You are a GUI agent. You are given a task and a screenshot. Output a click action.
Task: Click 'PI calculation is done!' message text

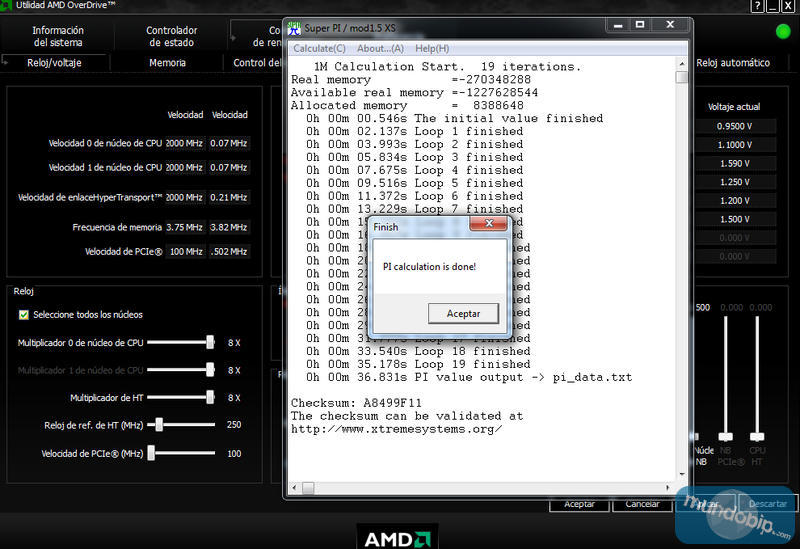coord(429,267)
